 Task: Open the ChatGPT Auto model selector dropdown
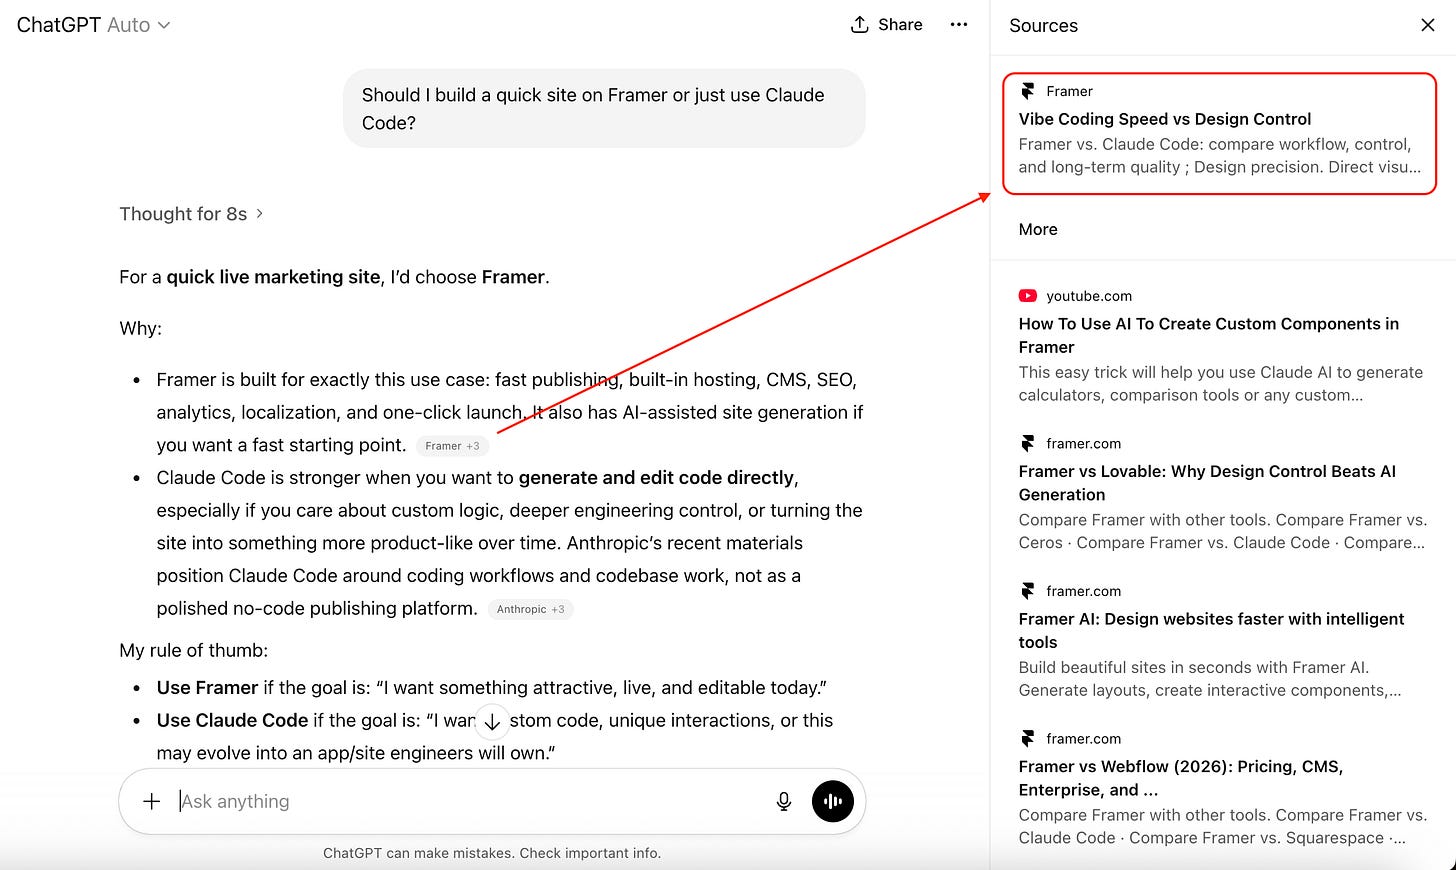[x=93, y=25]
